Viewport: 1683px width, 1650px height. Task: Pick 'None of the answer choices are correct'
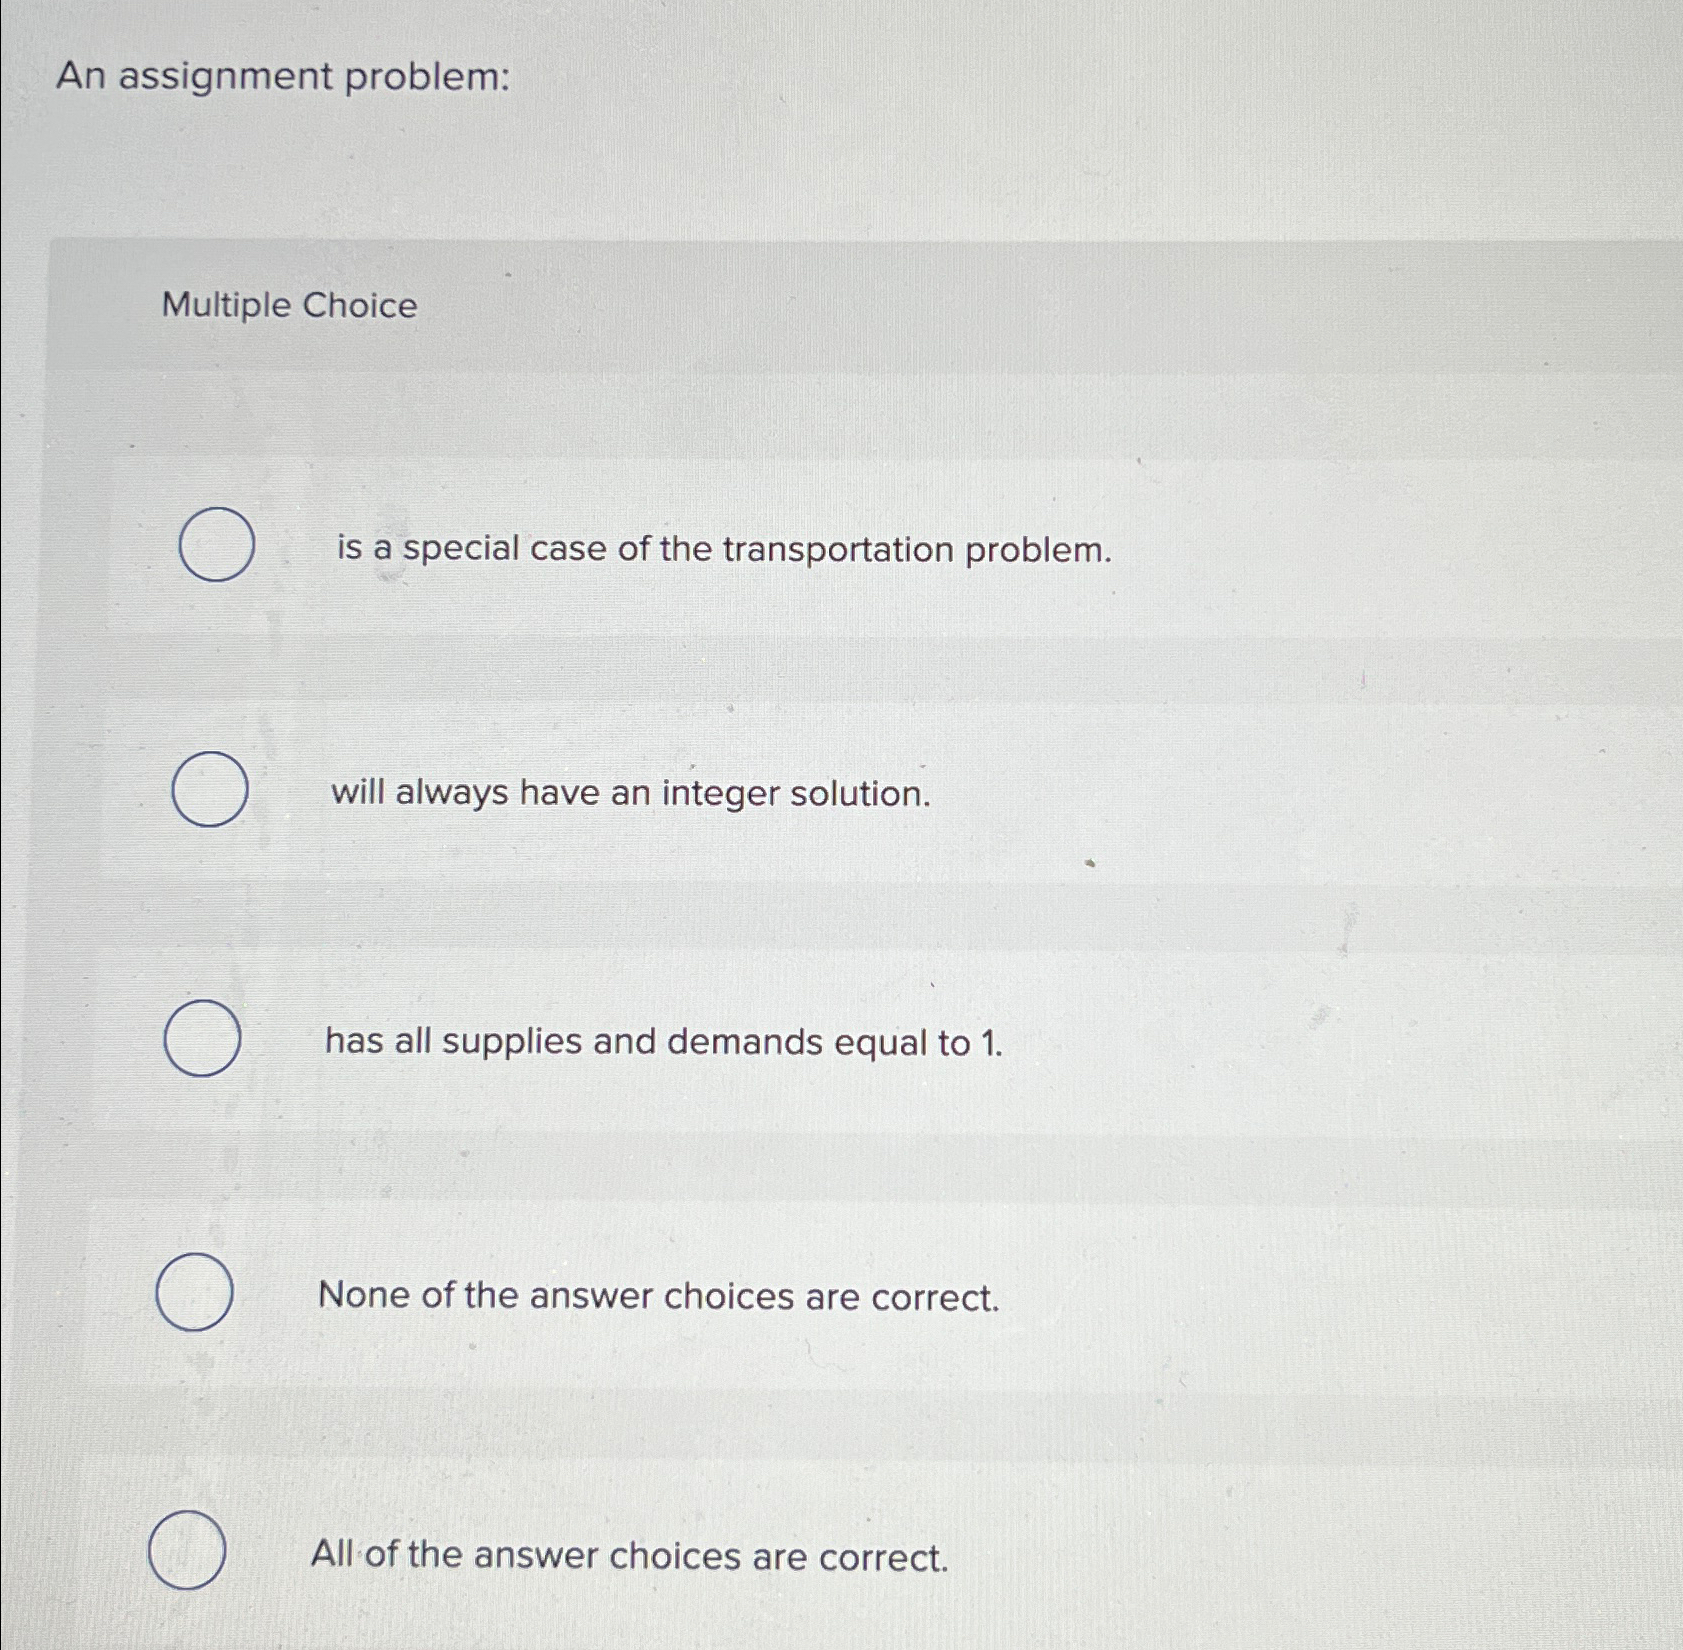click(x=196, y=1296)
